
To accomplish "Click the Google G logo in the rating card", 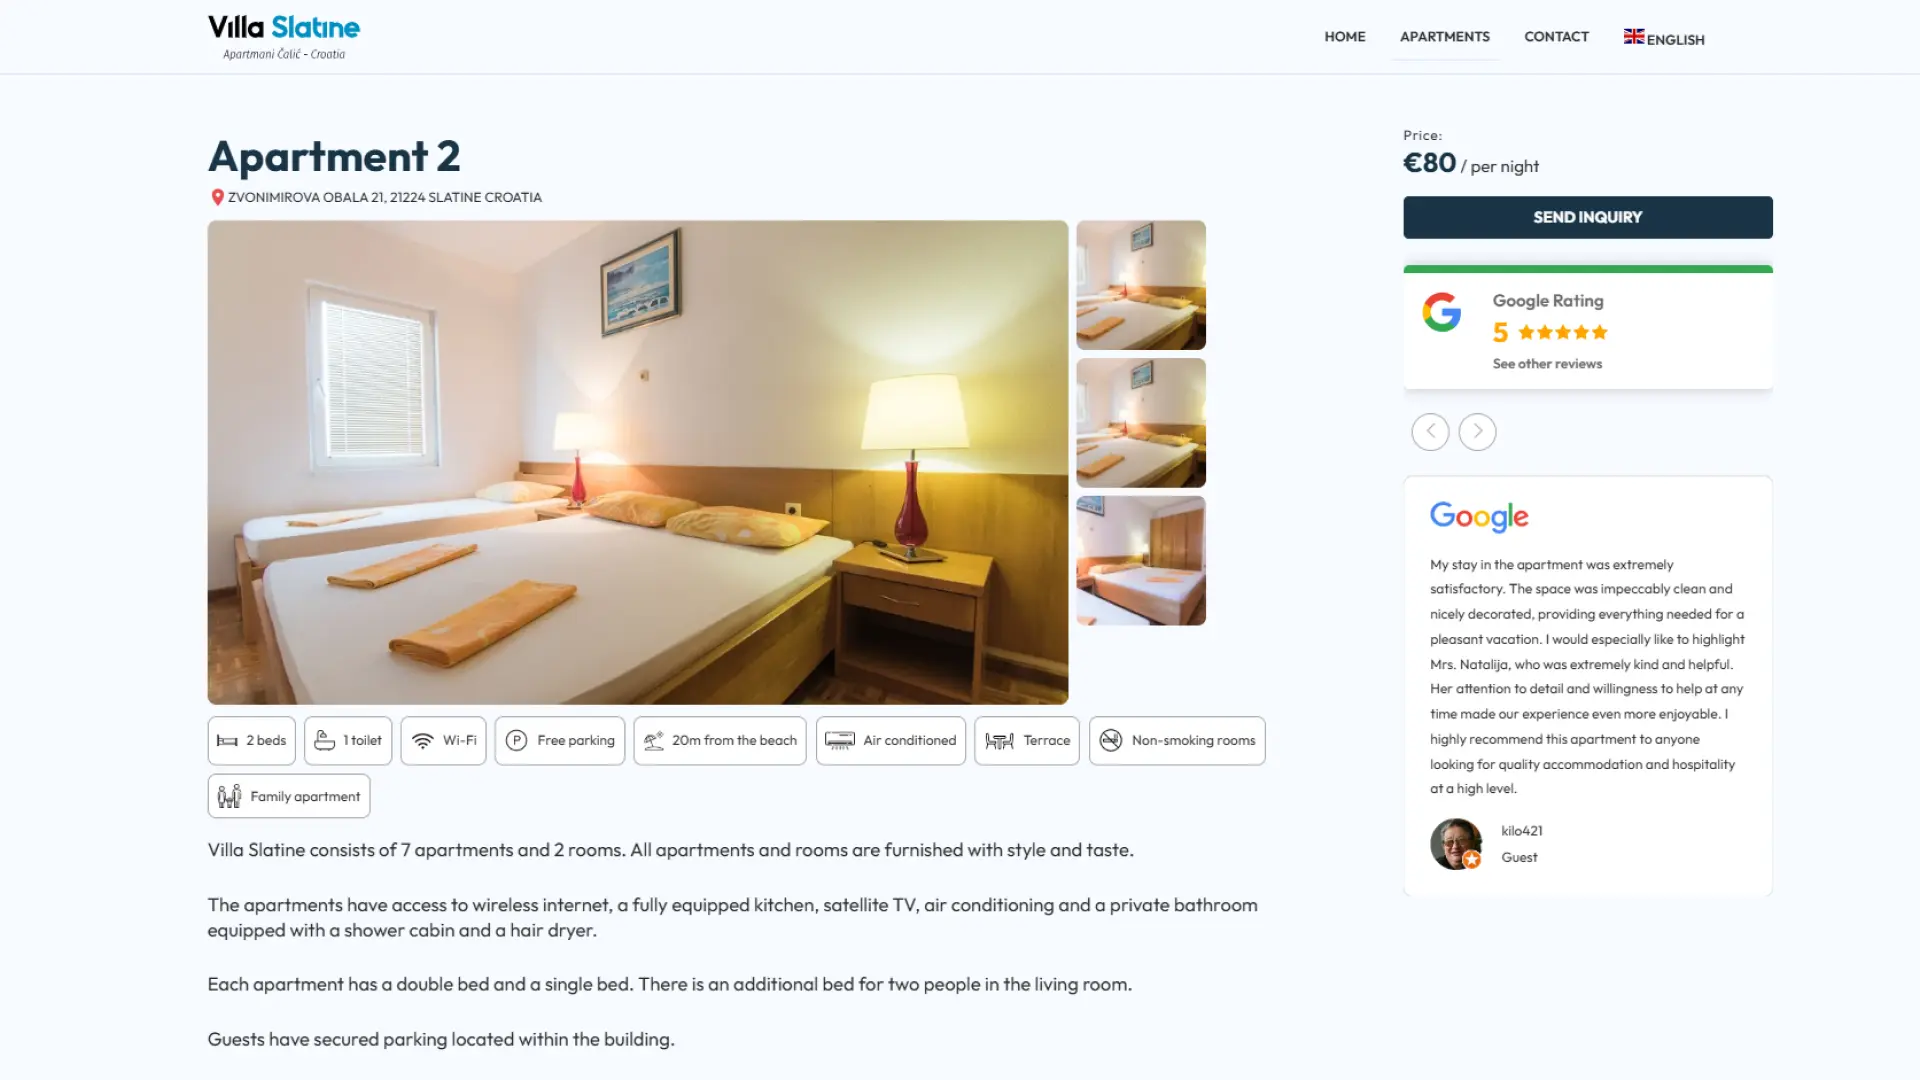I will coord(1442,312).
